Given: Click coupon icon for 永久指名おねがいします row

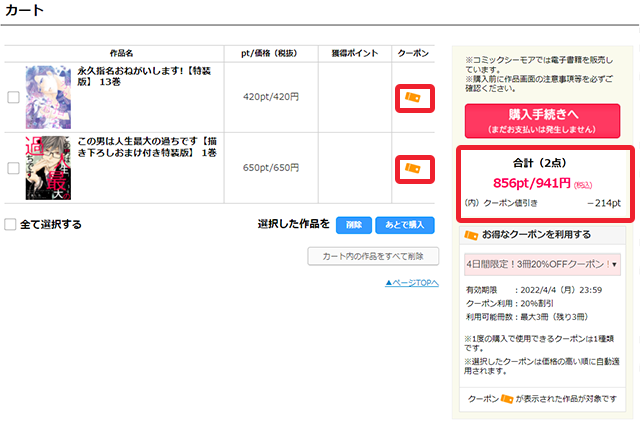Looking at the screenshot, I should pos(412,98).
